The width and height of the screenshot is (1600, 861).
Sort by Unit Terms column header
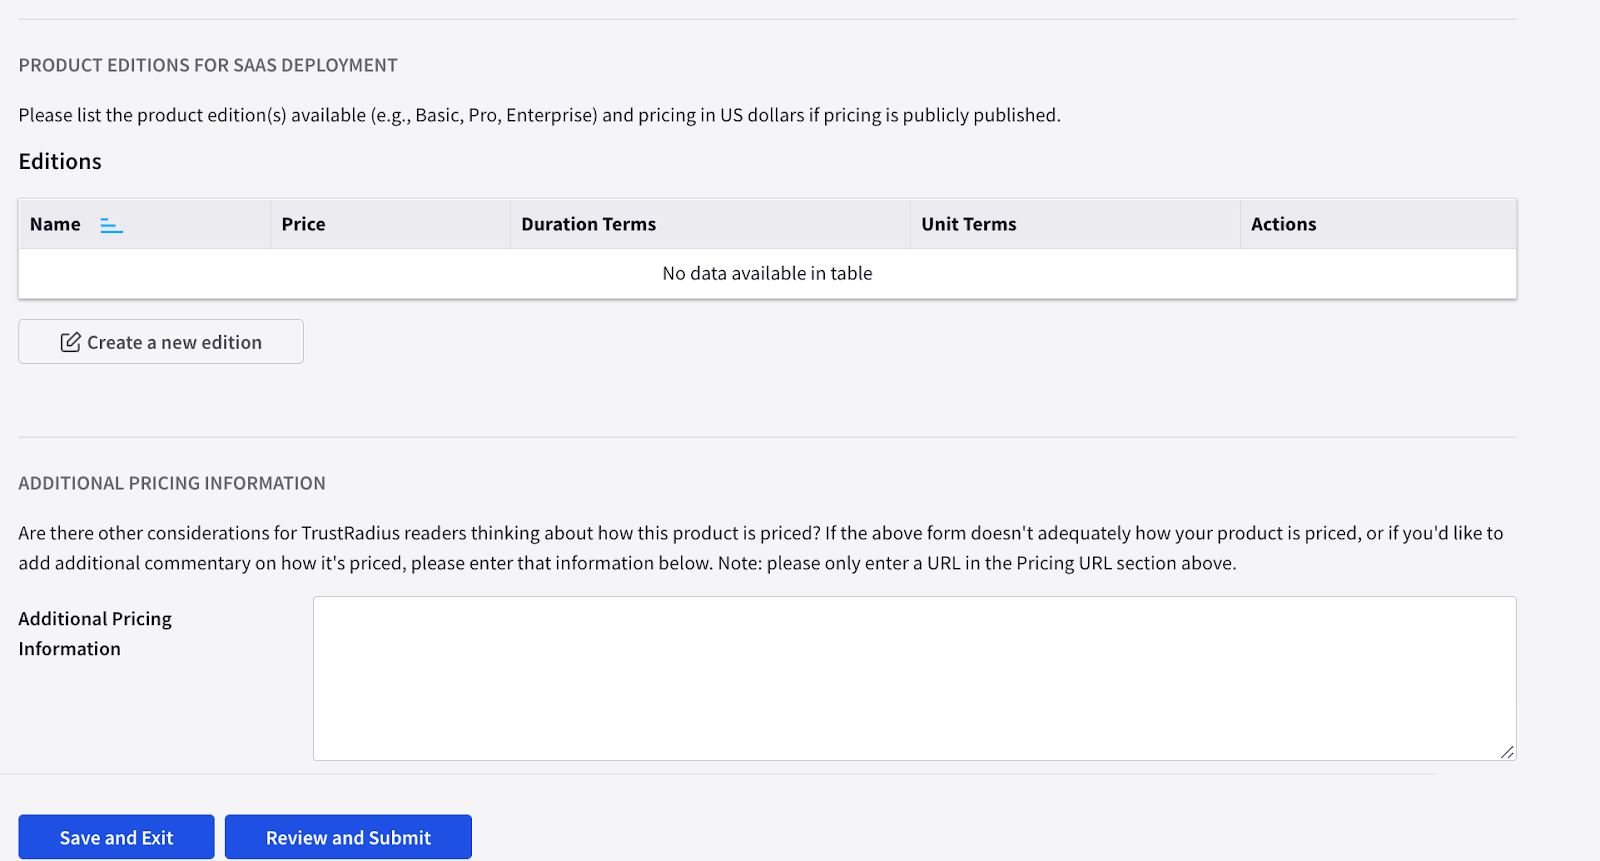[1075, 224]
